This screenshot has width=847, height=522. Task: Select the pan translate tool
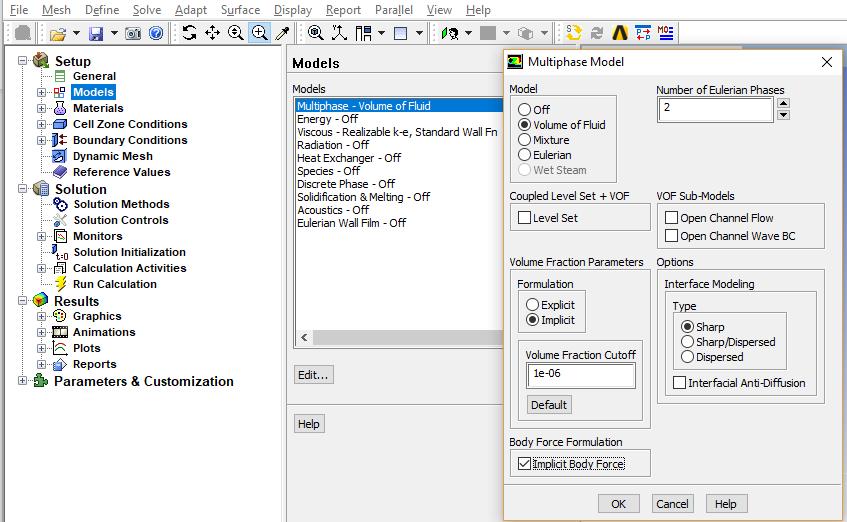coord(212,34)
